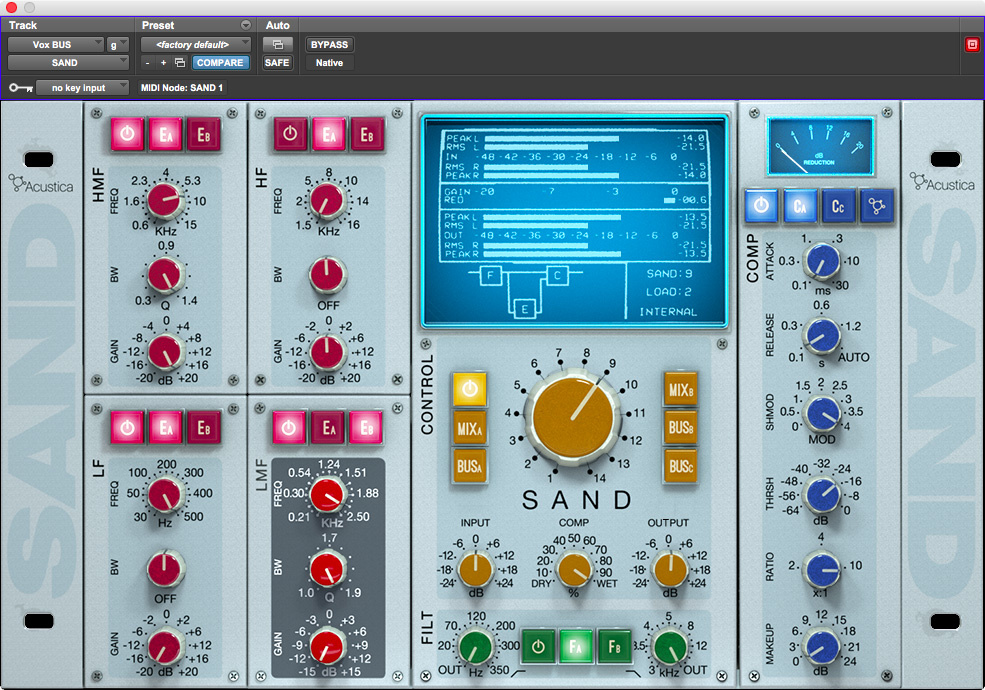Select the MIX B console button
985x690 pixels.
(x=681, y=389)
